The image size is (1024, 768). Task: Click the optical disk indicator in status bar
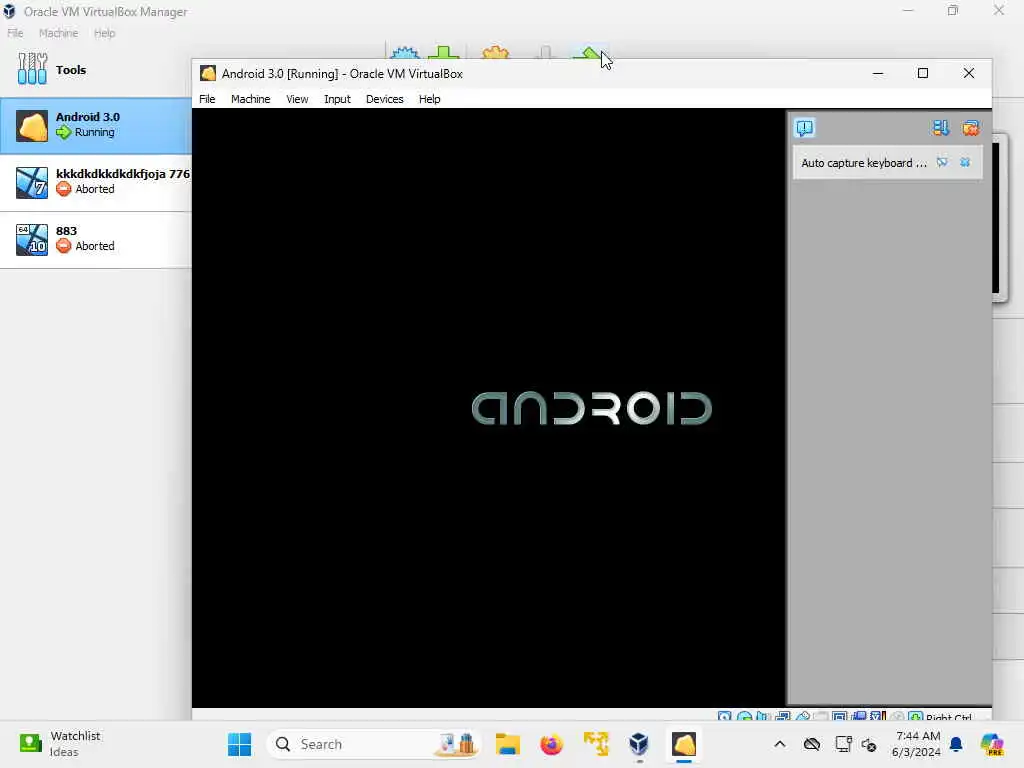[x=744, y=717]
